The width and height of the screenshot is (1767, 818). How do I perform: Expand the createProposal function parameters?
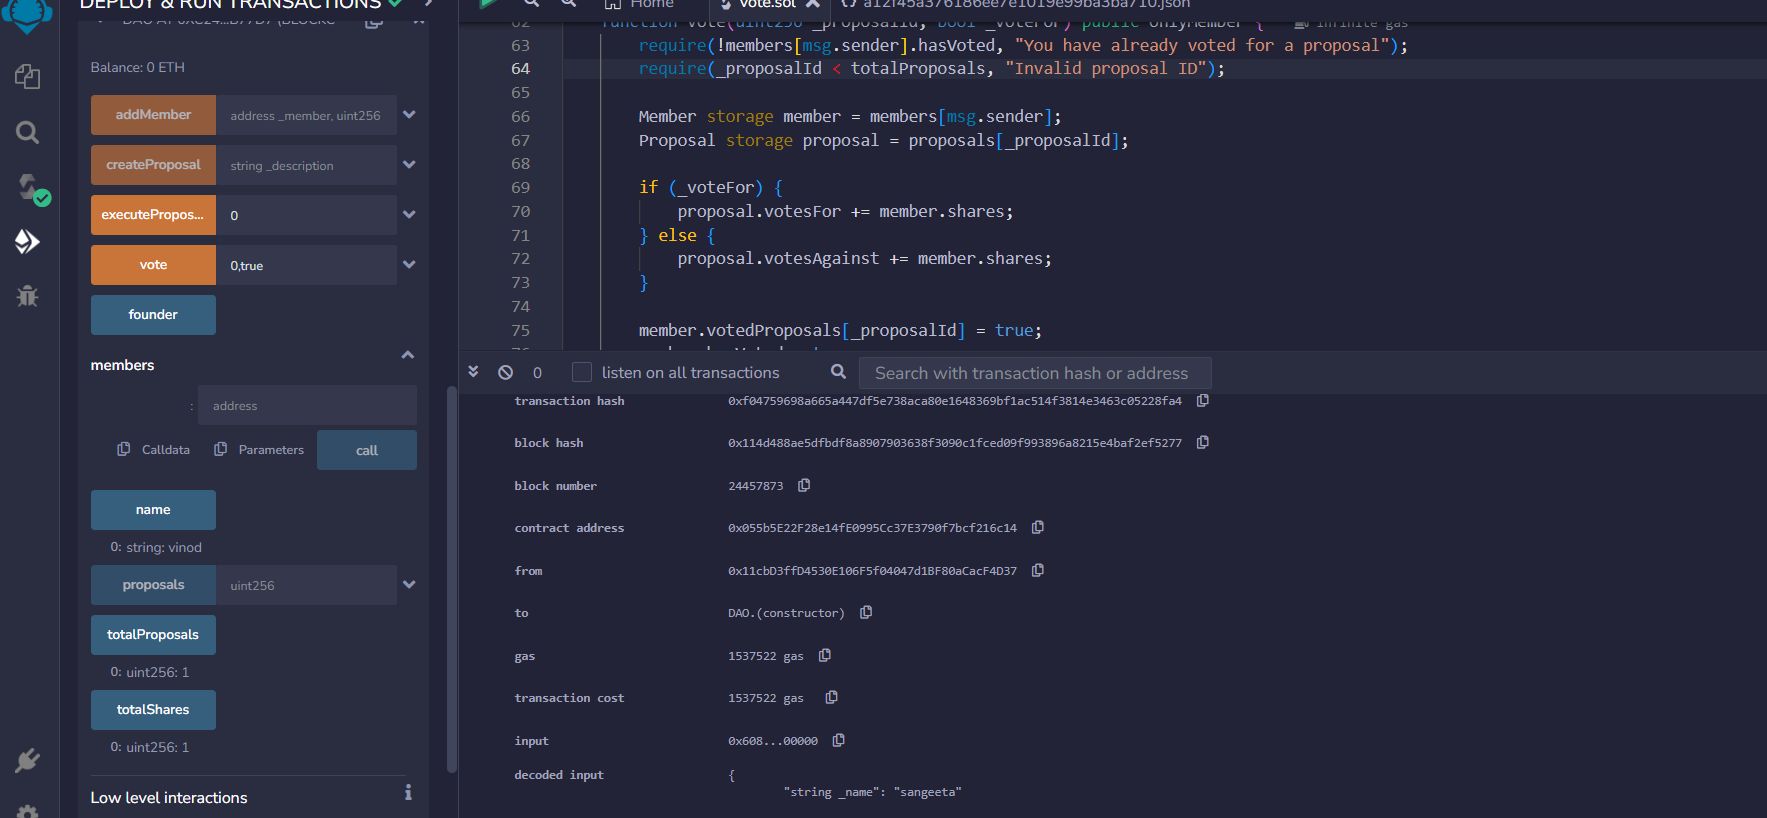[408, 165]
